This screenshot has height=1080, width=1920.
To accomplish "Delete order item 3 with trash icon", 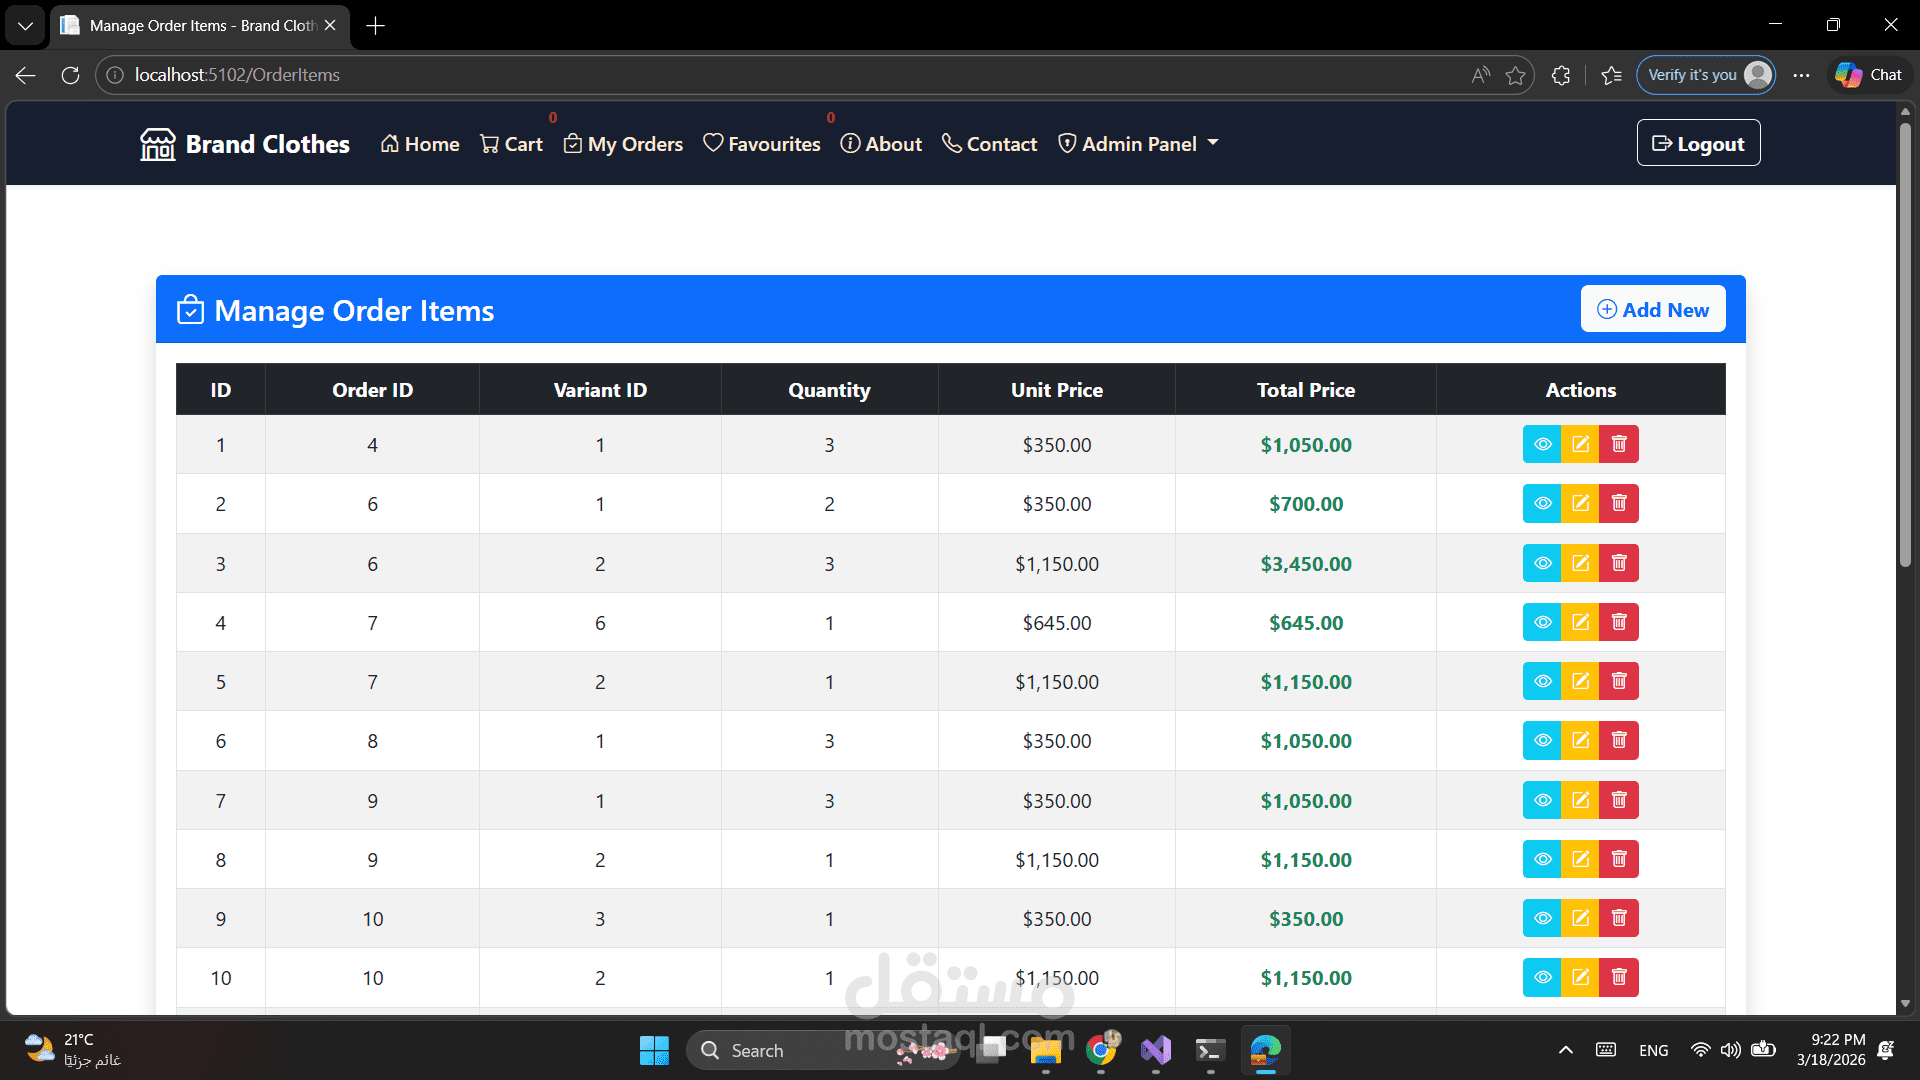I will [x=1619, y=563].
